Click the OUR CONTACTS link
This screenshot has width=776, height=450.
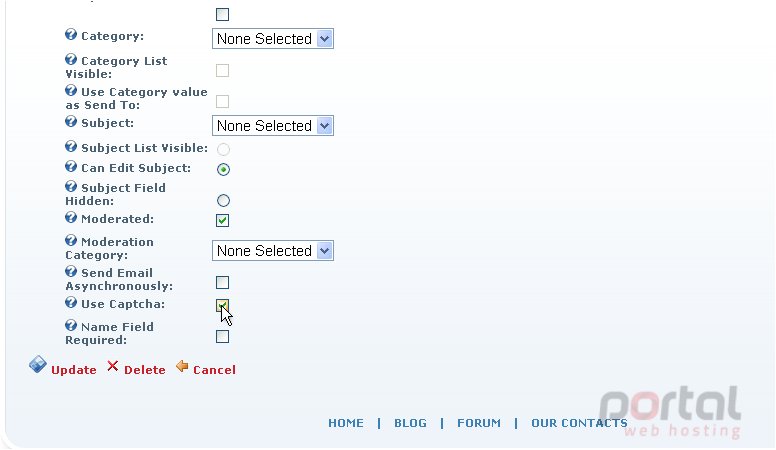(x=579, y=423)
